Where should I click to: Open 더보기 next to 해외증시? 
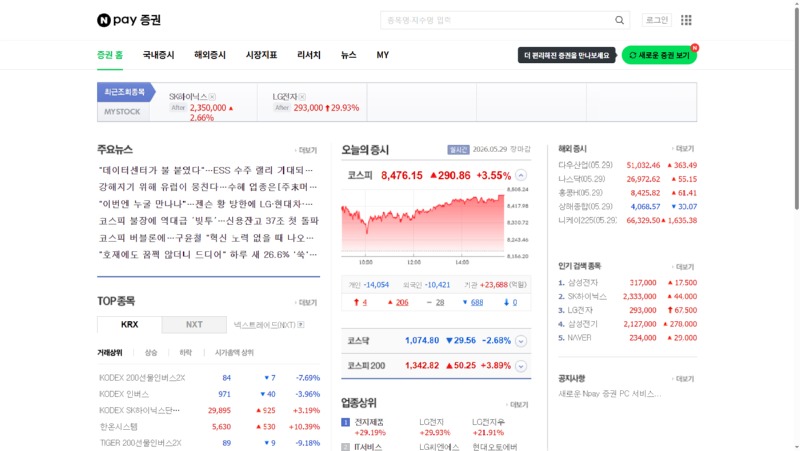coord(683,148)
